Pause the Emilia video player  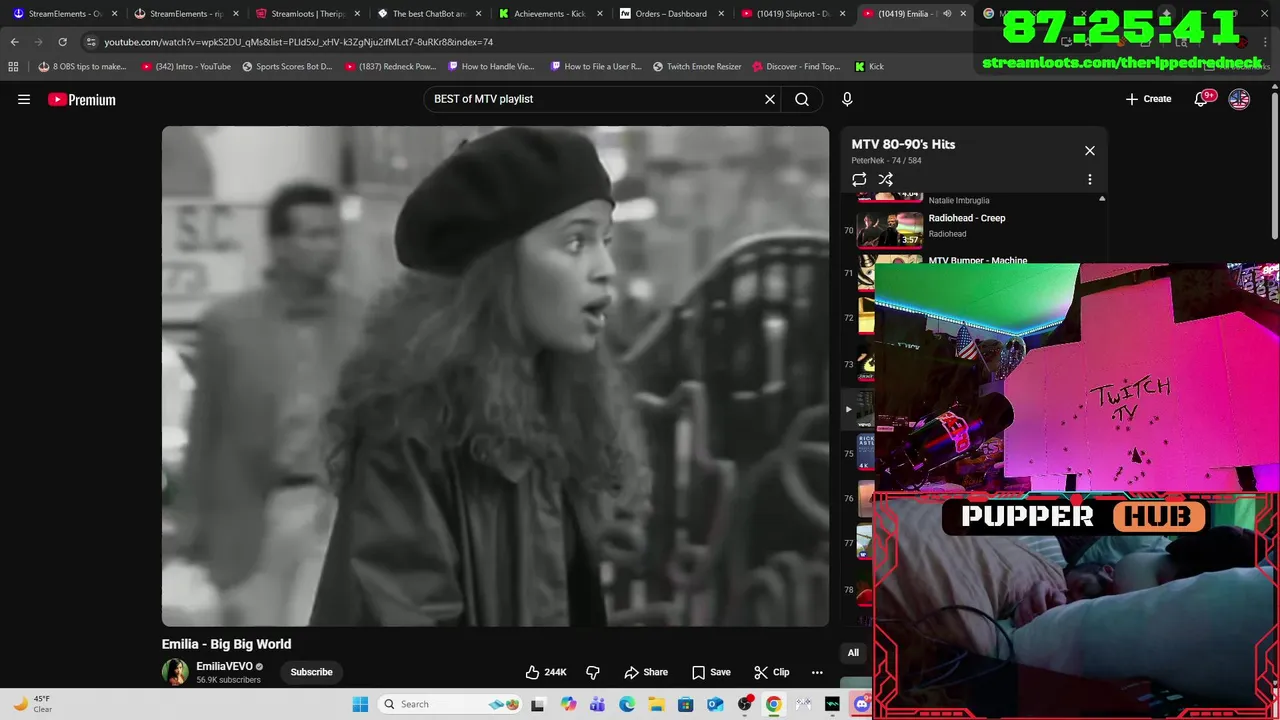495,376
